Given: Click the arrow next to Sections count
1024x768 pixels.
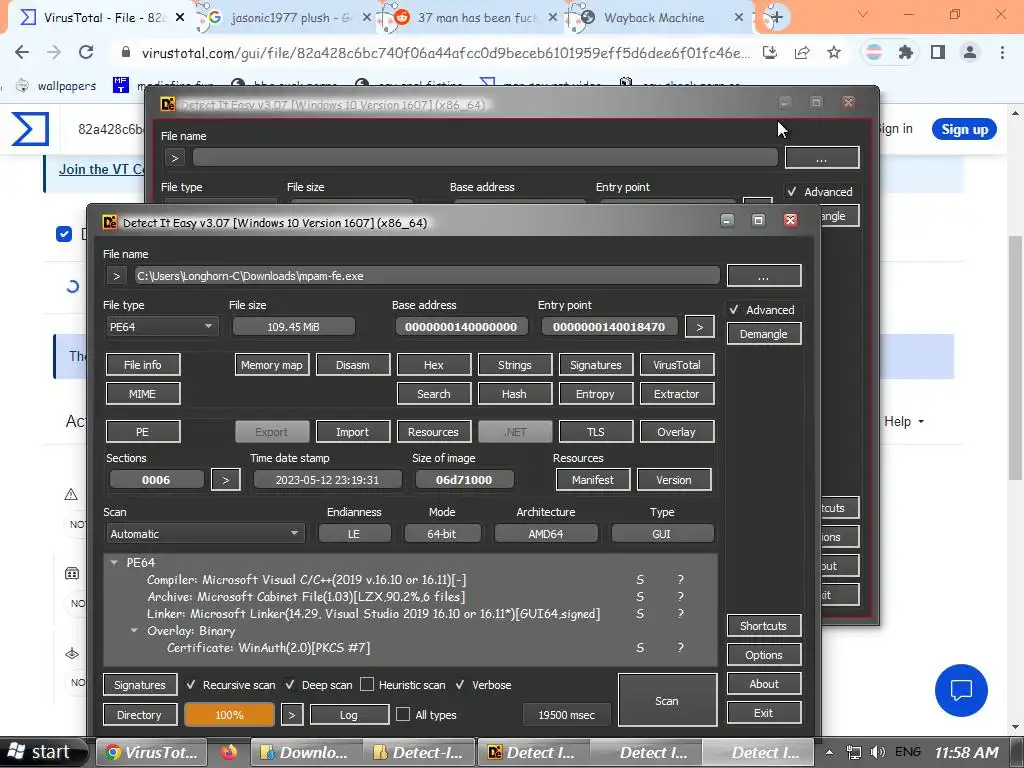Looking at the screenshot, I should point(225,479).
